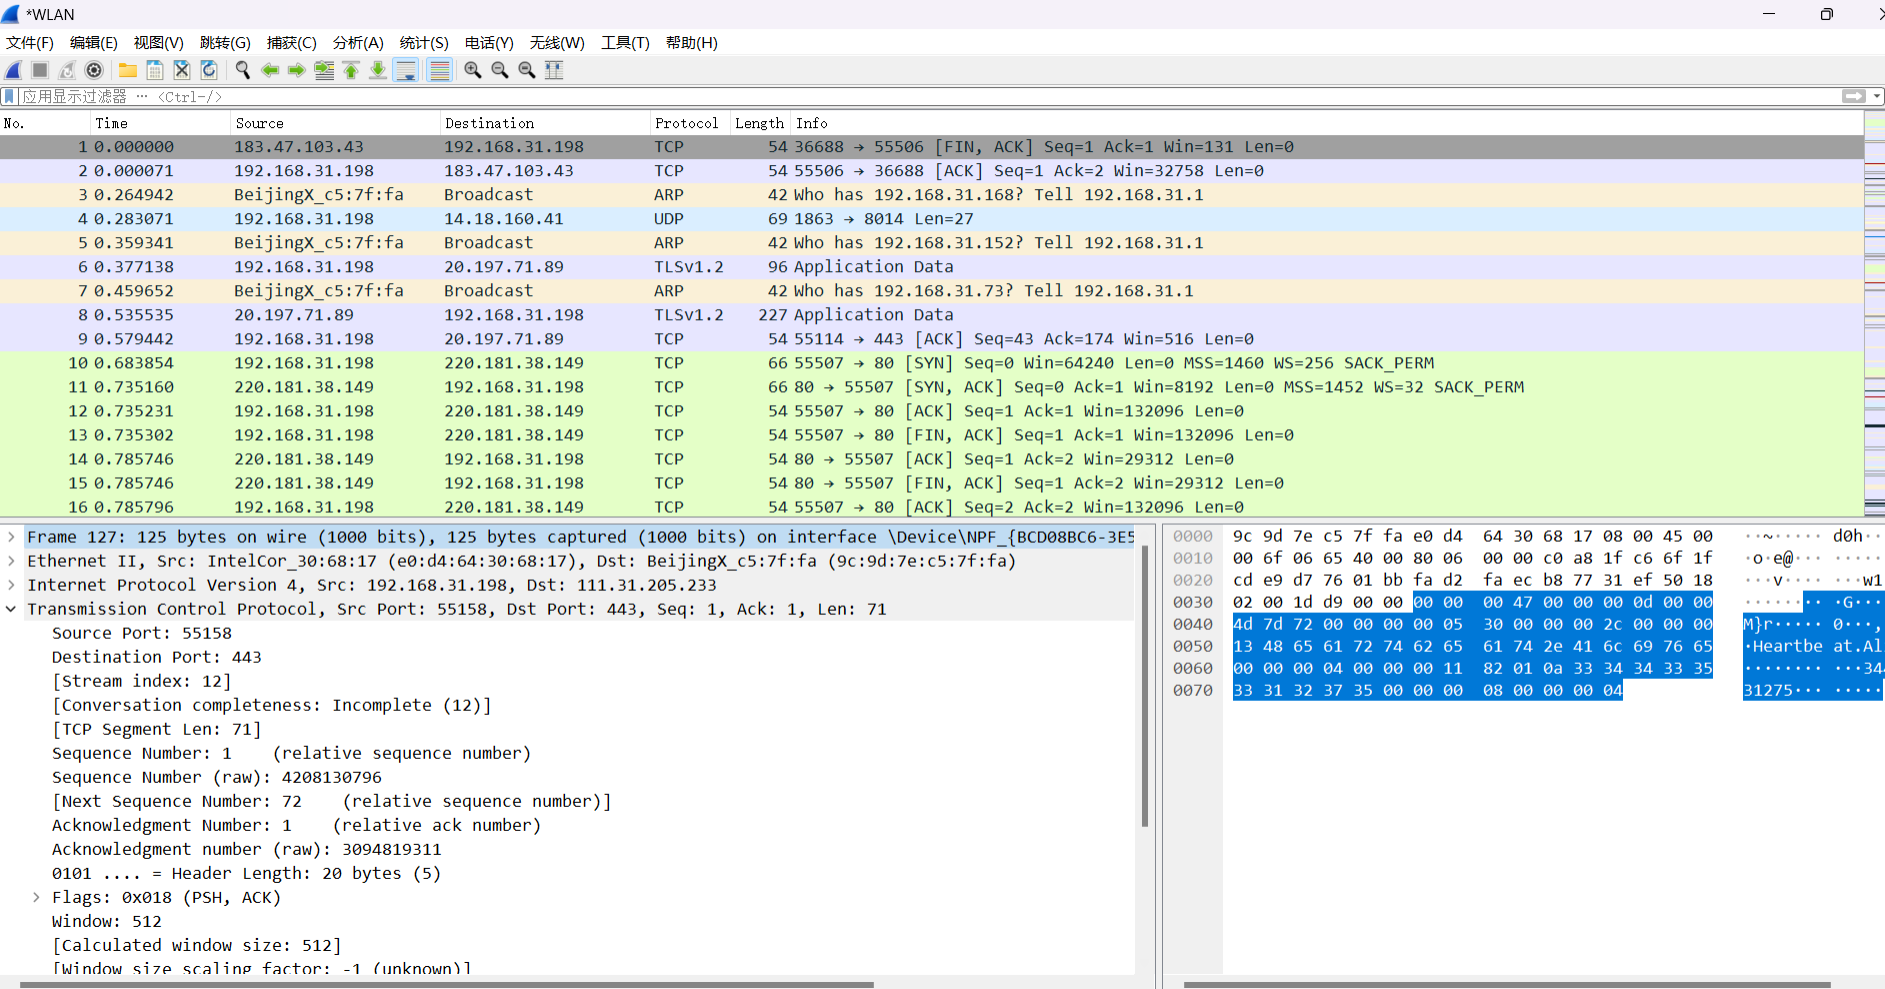This screenshot has height=989, width=1885.
Task: Open the 统计(S) menu
Action: pos(424,43)
